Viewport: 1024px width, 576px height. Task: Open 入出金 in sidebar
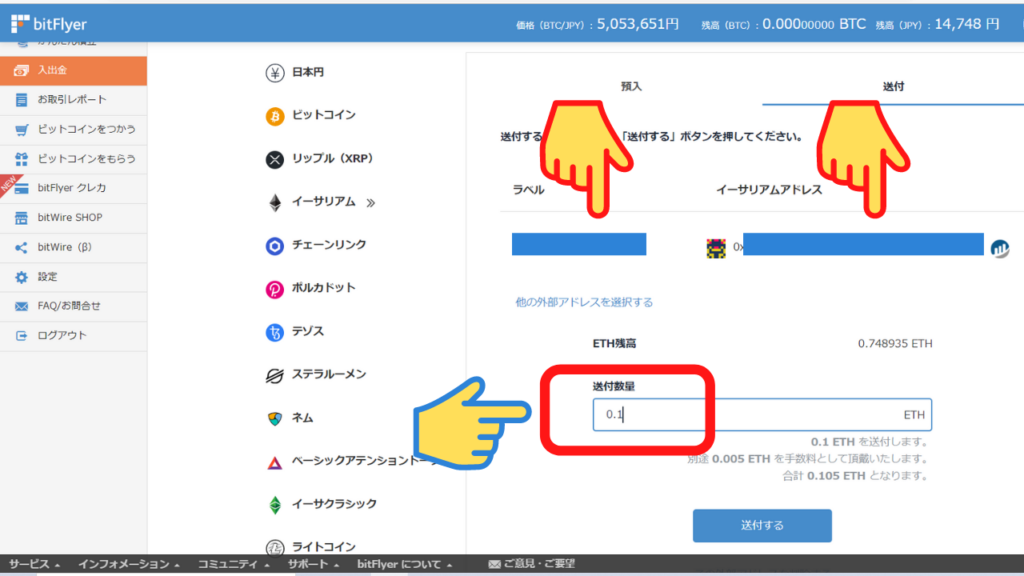pos(73,70)
